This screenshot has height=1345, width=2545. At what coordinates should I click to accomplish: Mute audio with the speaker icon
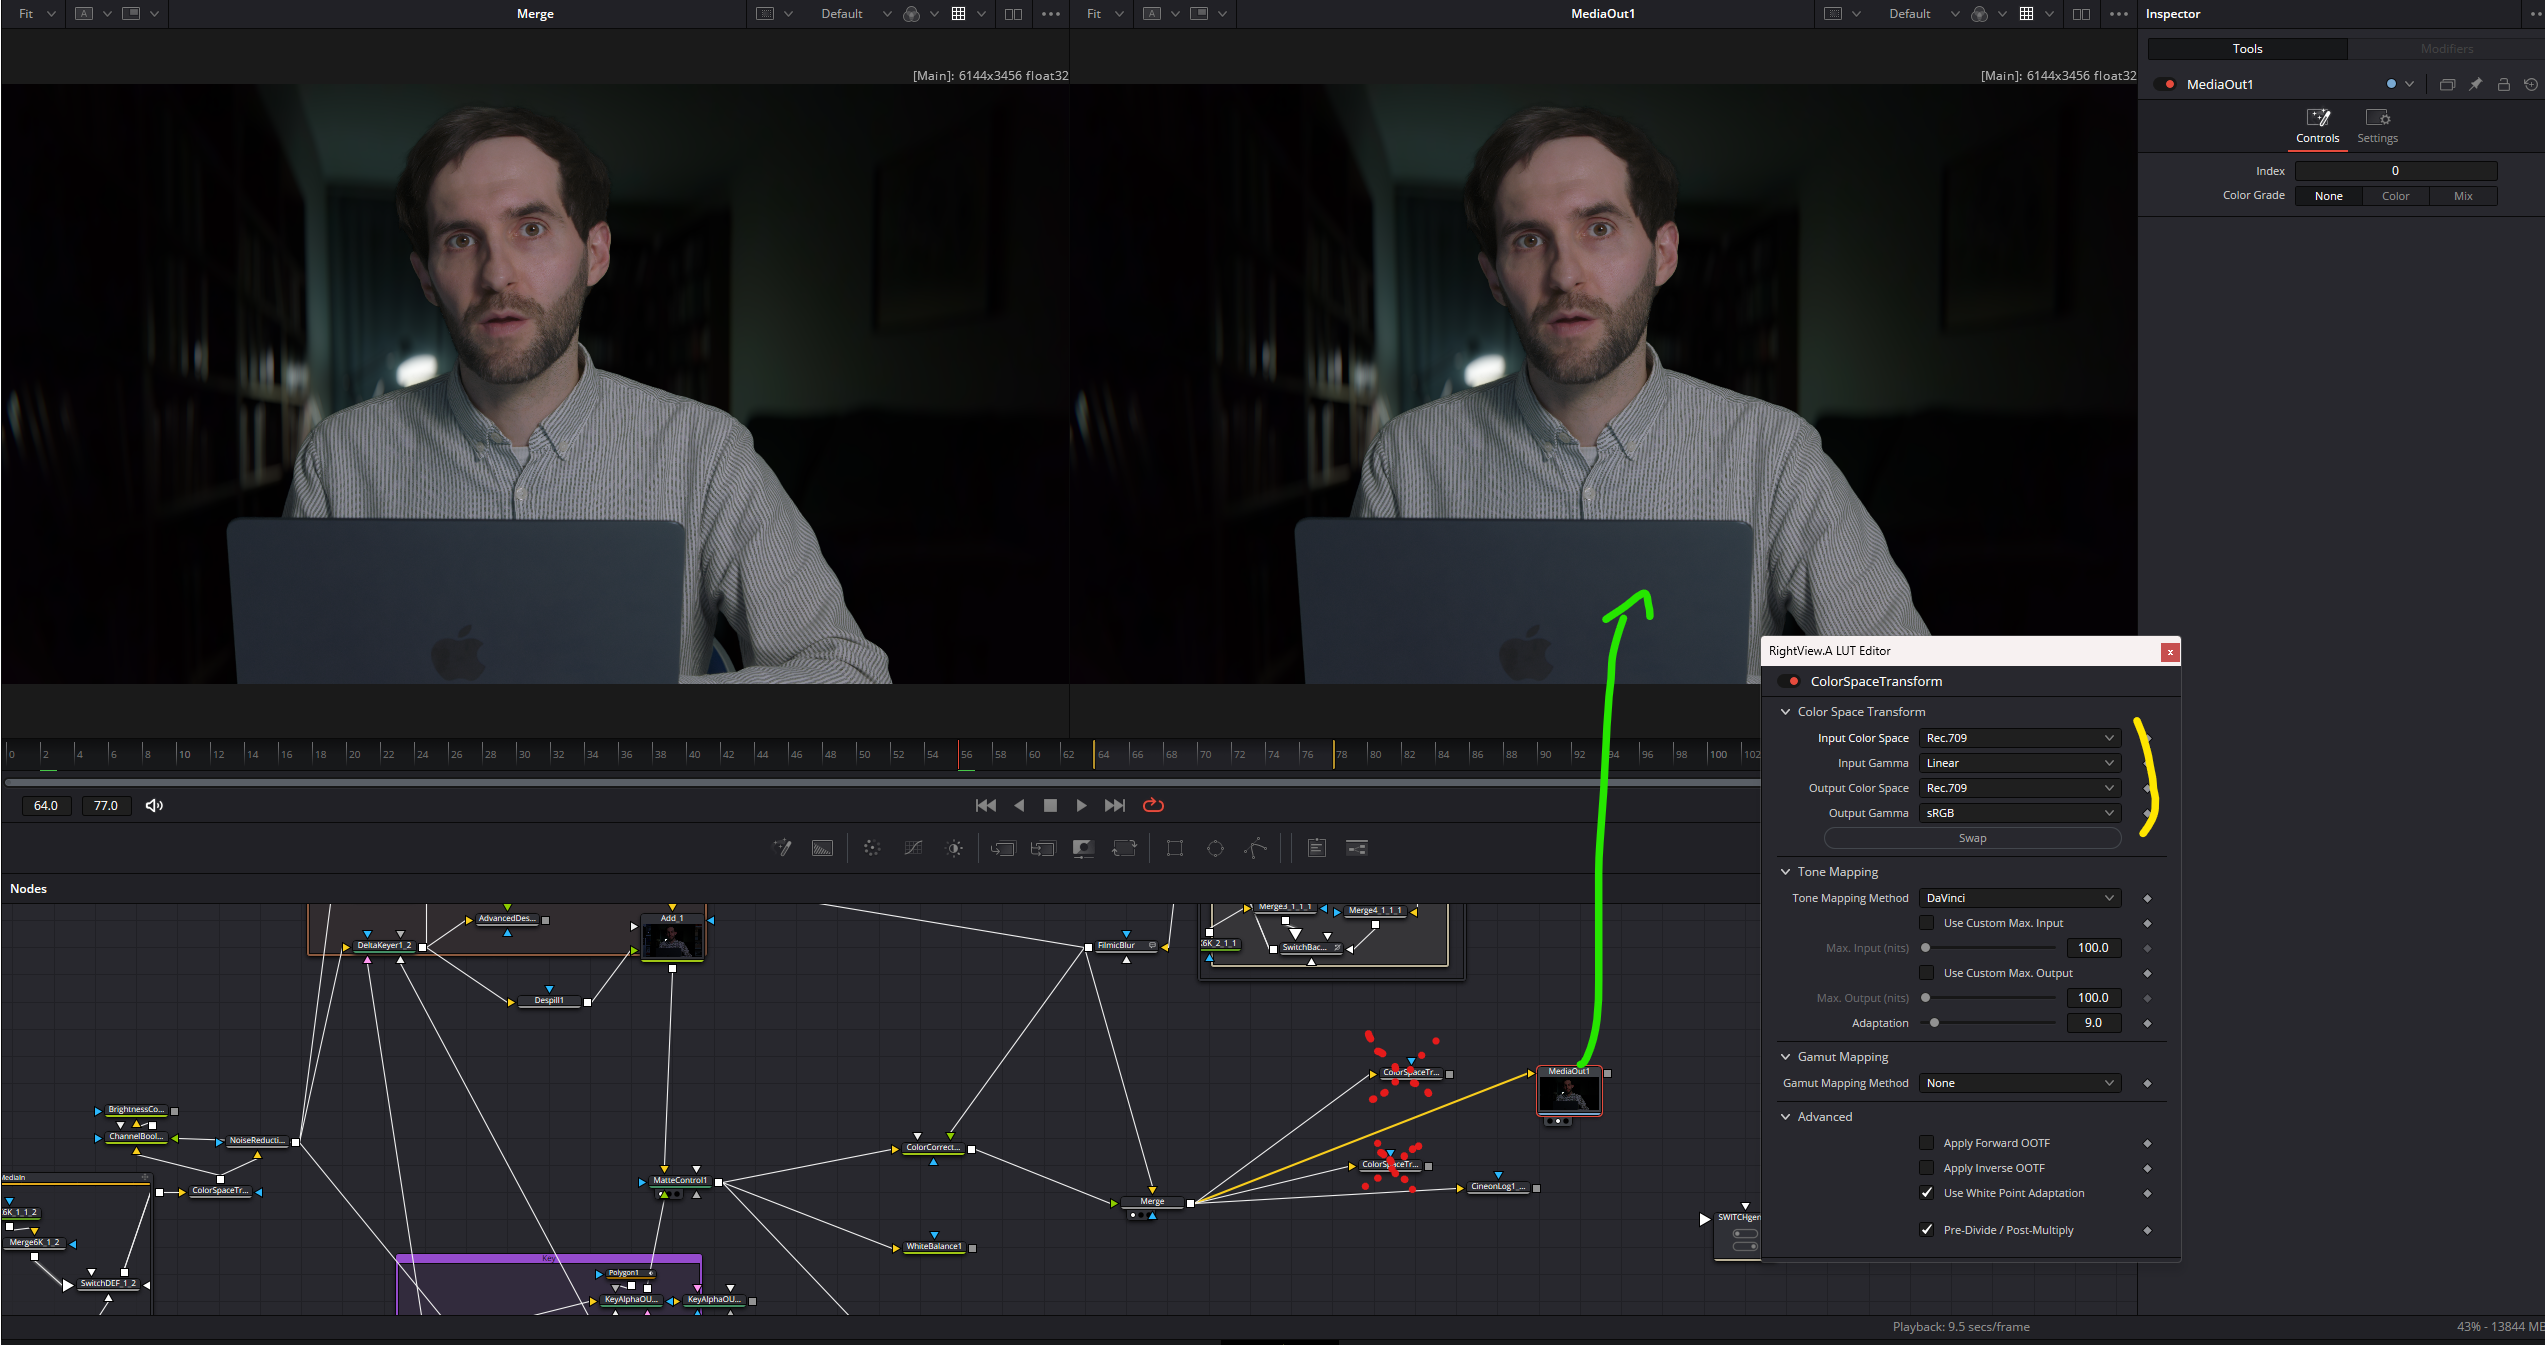click(154, 805)
